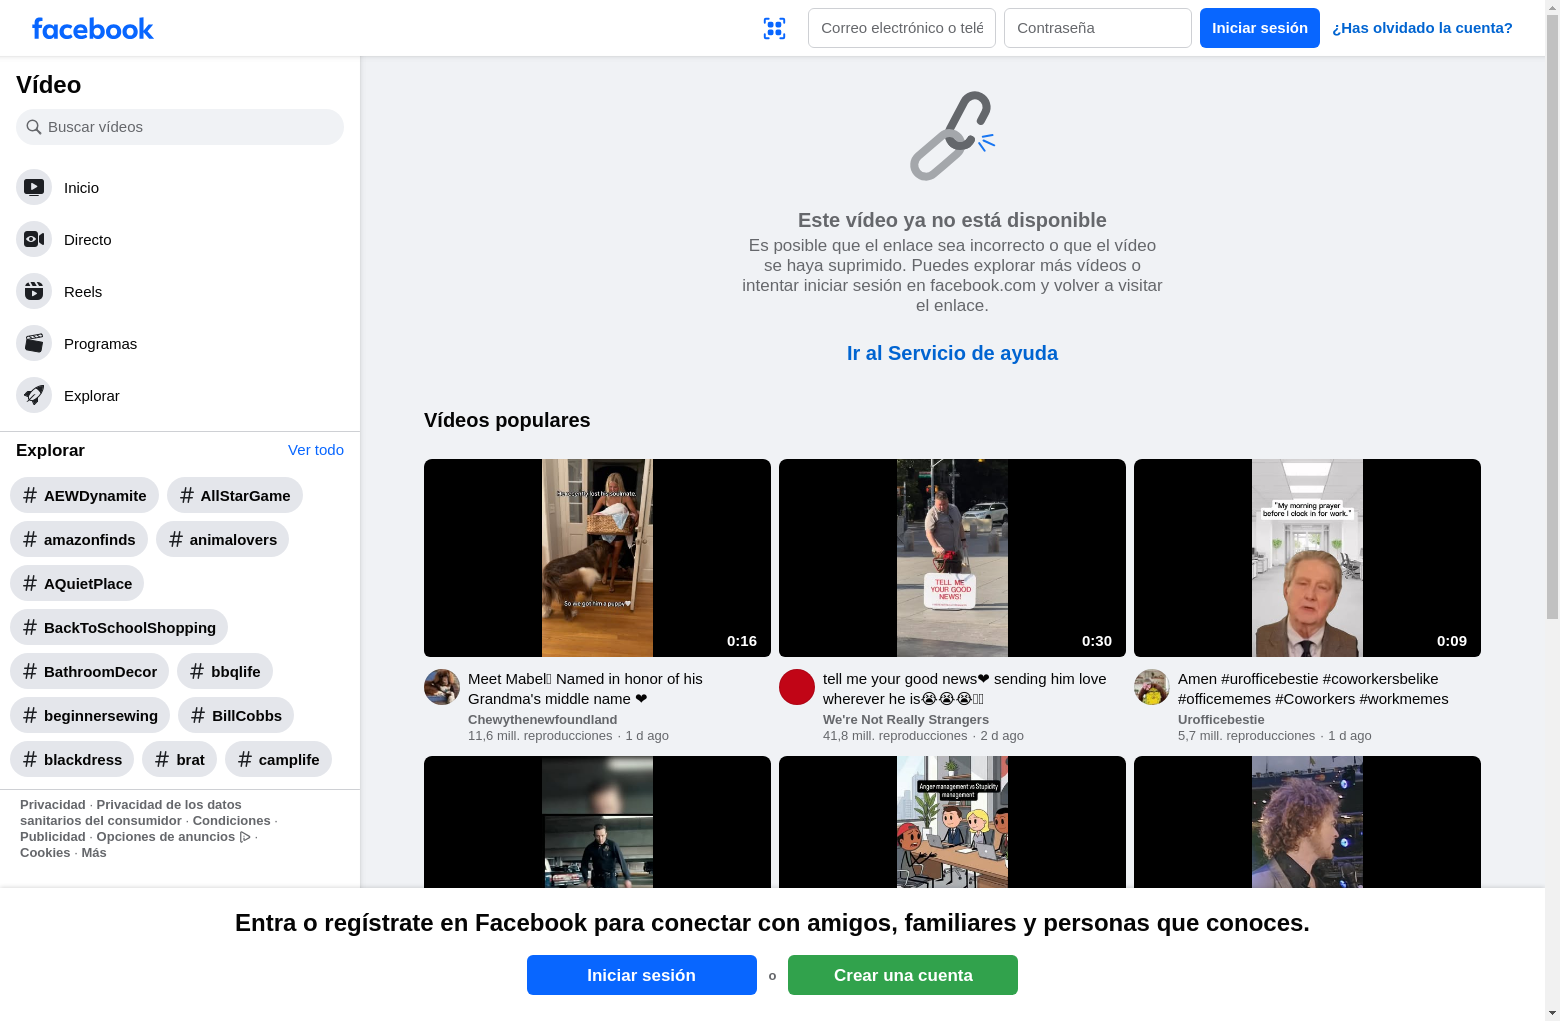Click ¿Has olvidado la cuenta? link
Screen dimensions: 1560x1021
(1422, 28)
